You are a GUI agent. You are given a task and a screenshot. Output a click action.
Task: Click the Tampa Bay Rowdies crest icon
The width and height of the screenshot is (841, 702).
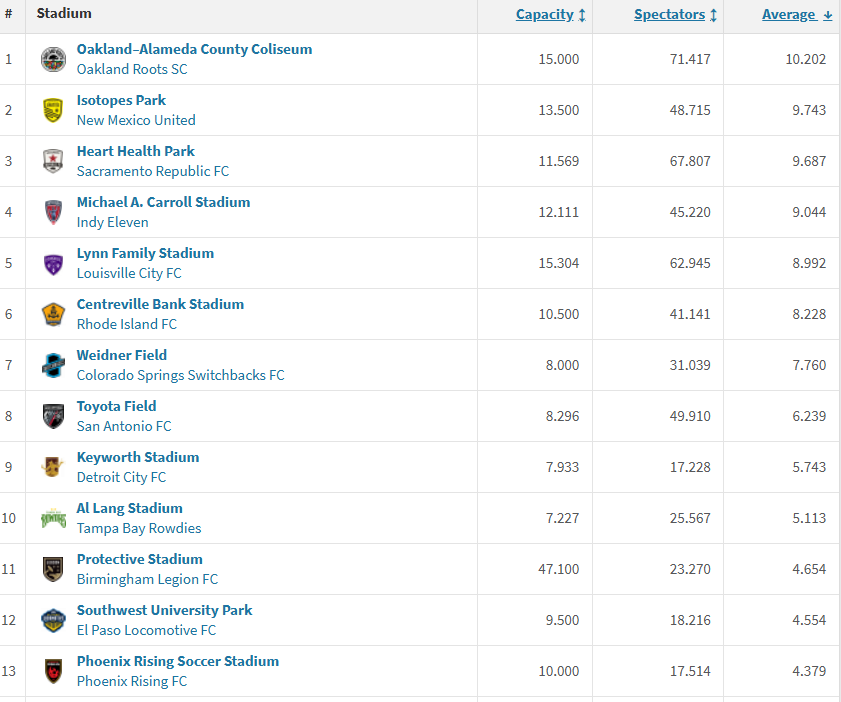[53, 519]
